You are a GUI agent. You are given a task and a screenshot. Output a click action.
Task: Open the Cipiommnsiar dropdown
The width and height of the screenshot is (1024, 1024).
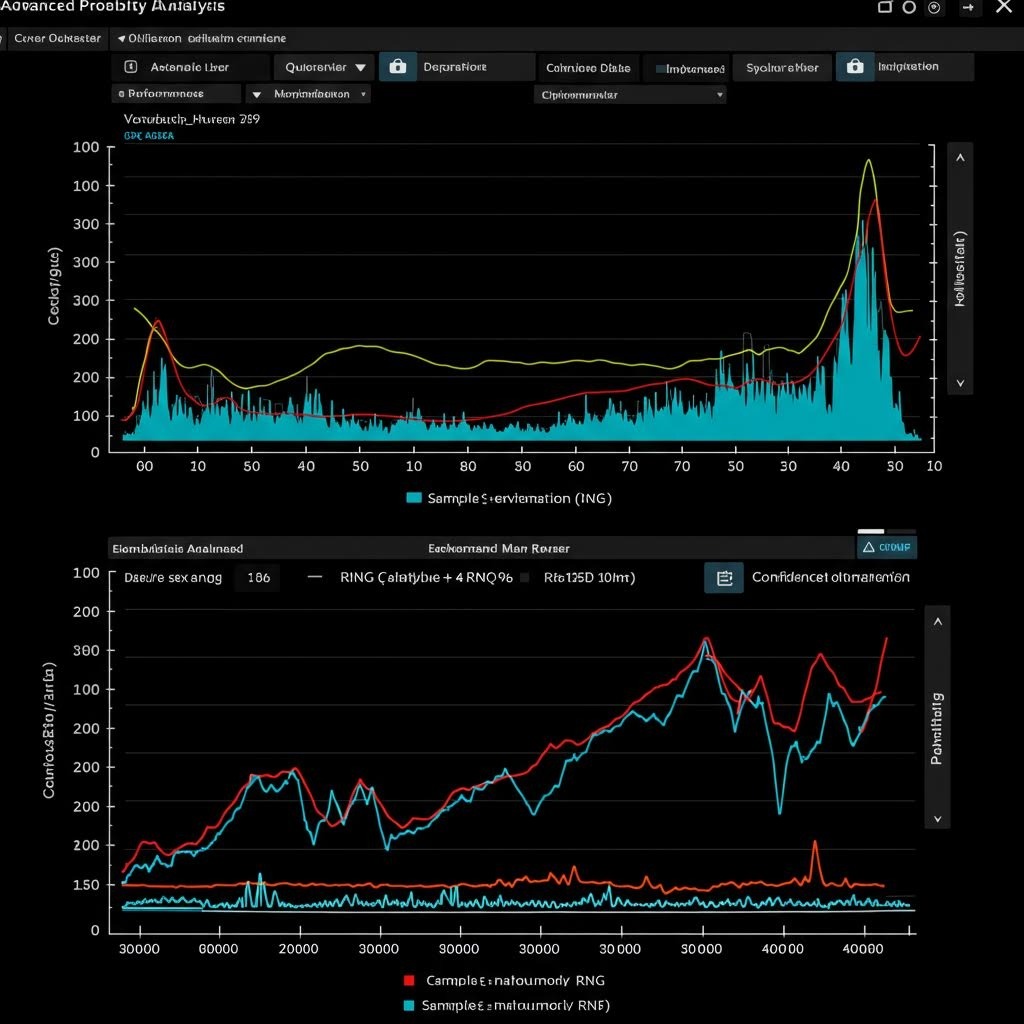point(630,95)
